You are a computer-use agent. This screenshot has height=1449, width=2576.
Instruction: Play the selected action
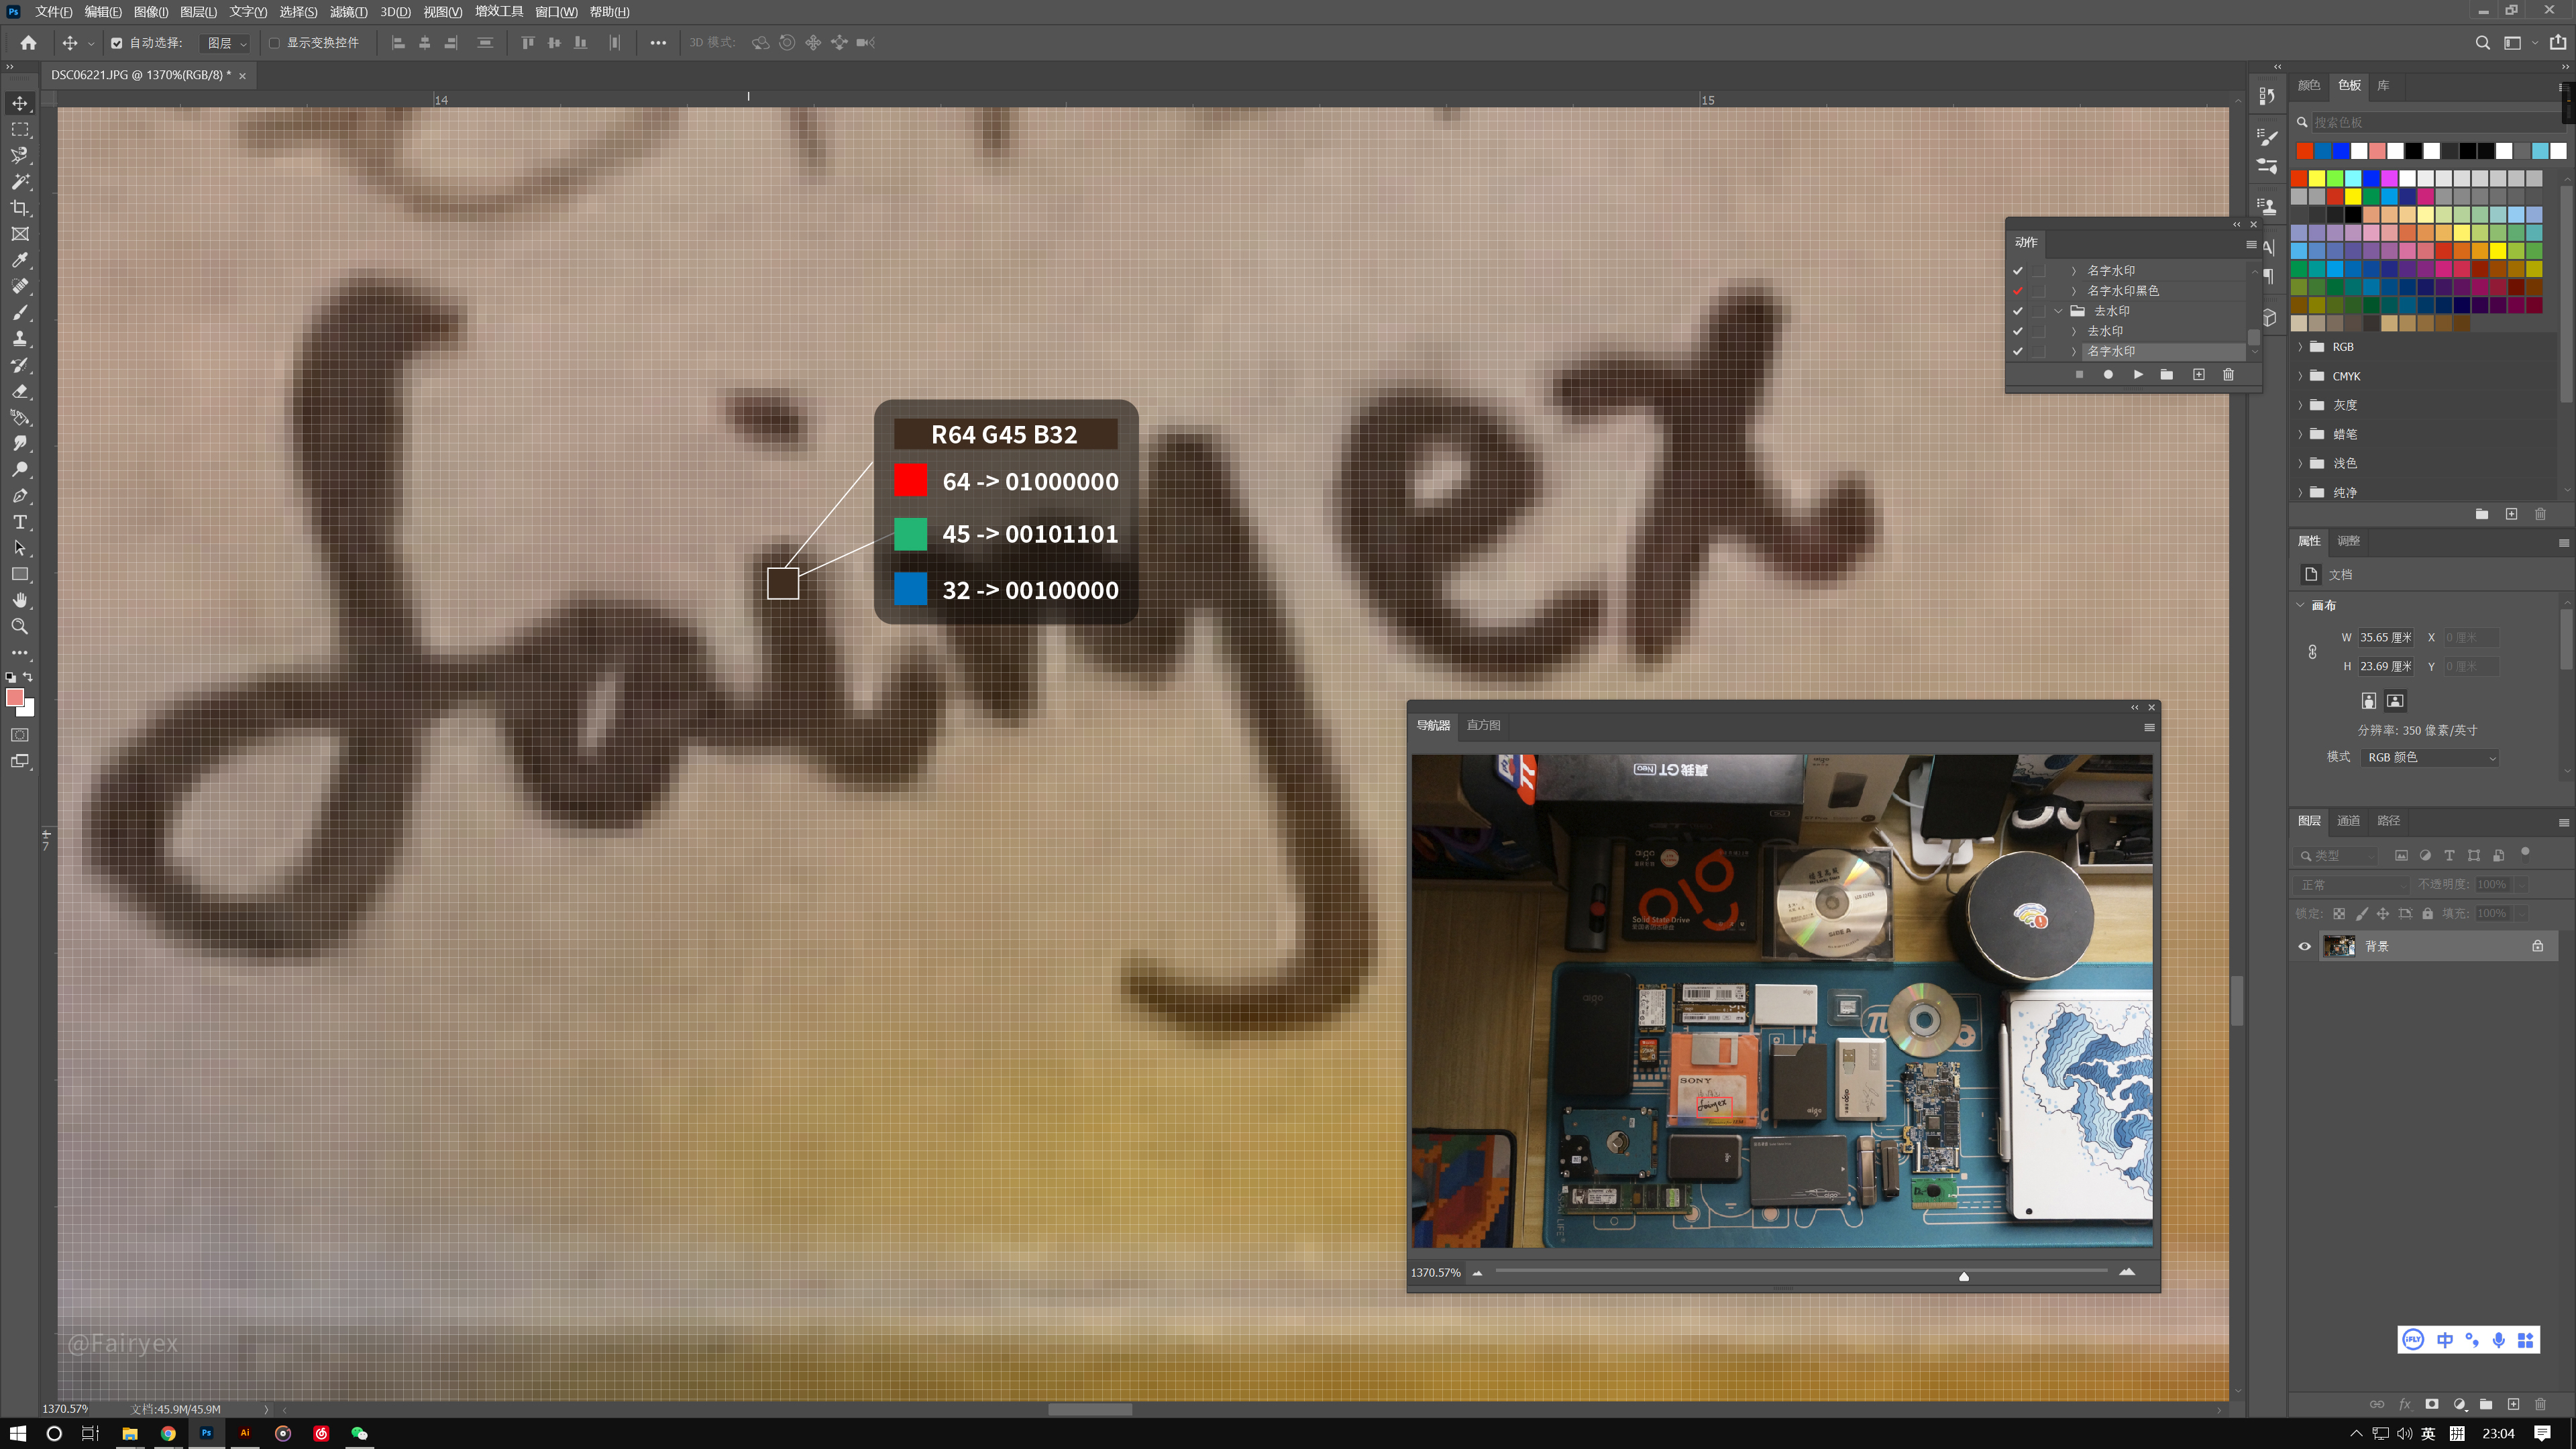pyautogui.click(x=2138, y=374)
